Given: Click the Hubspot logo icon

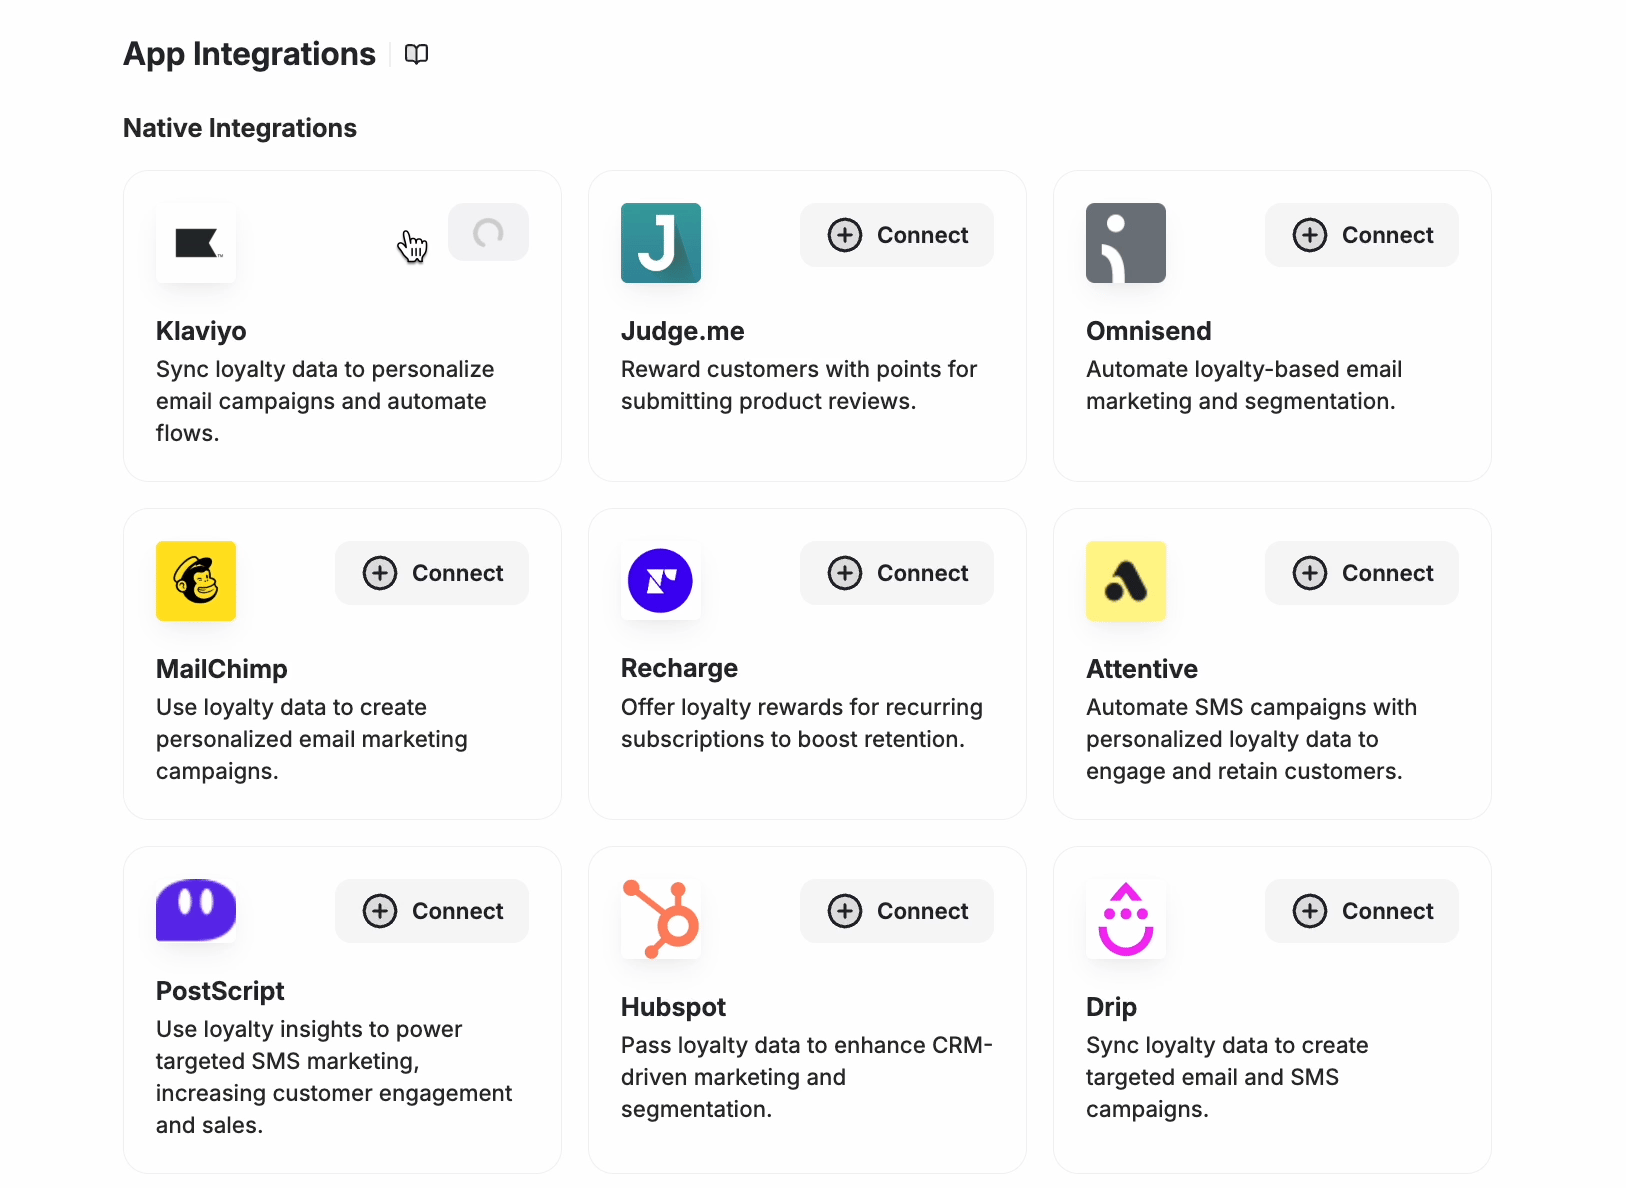Looking at the screenshot, I should point(661,919).
